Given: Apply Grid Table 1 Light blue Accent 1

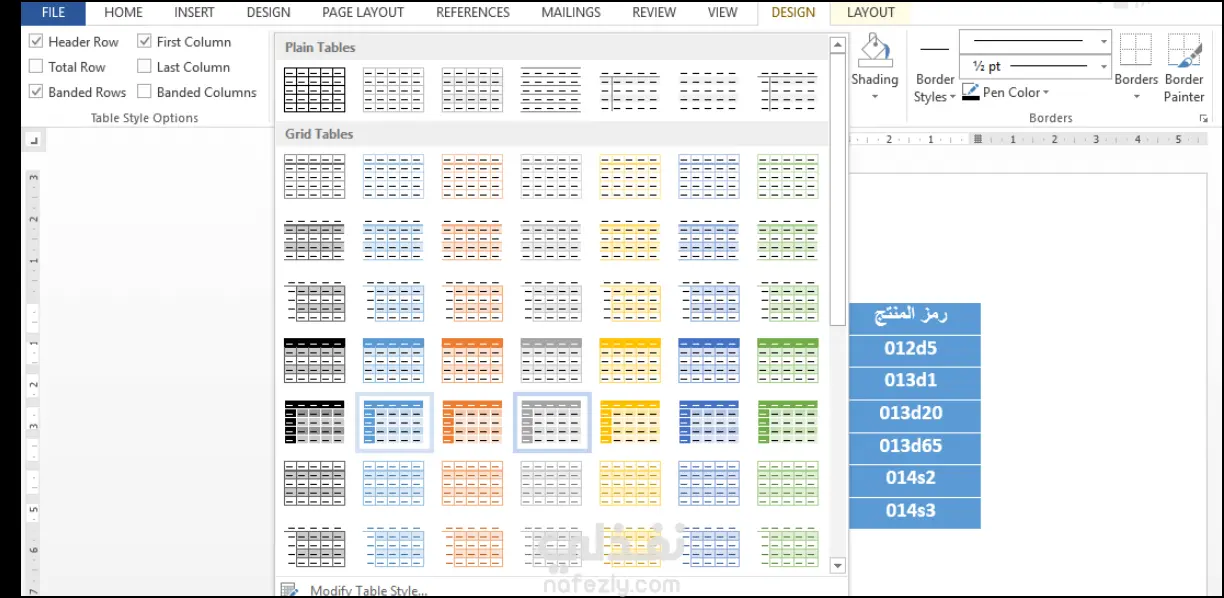Looking at the screenshot, I should [393, 176].
